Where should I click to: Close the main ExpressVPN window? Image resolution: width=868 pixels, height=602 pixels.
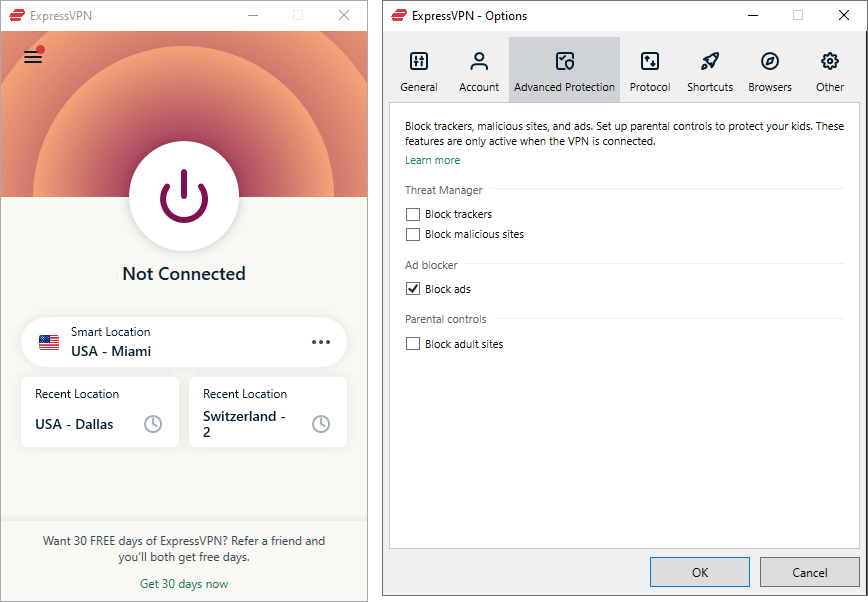[344, 16]
